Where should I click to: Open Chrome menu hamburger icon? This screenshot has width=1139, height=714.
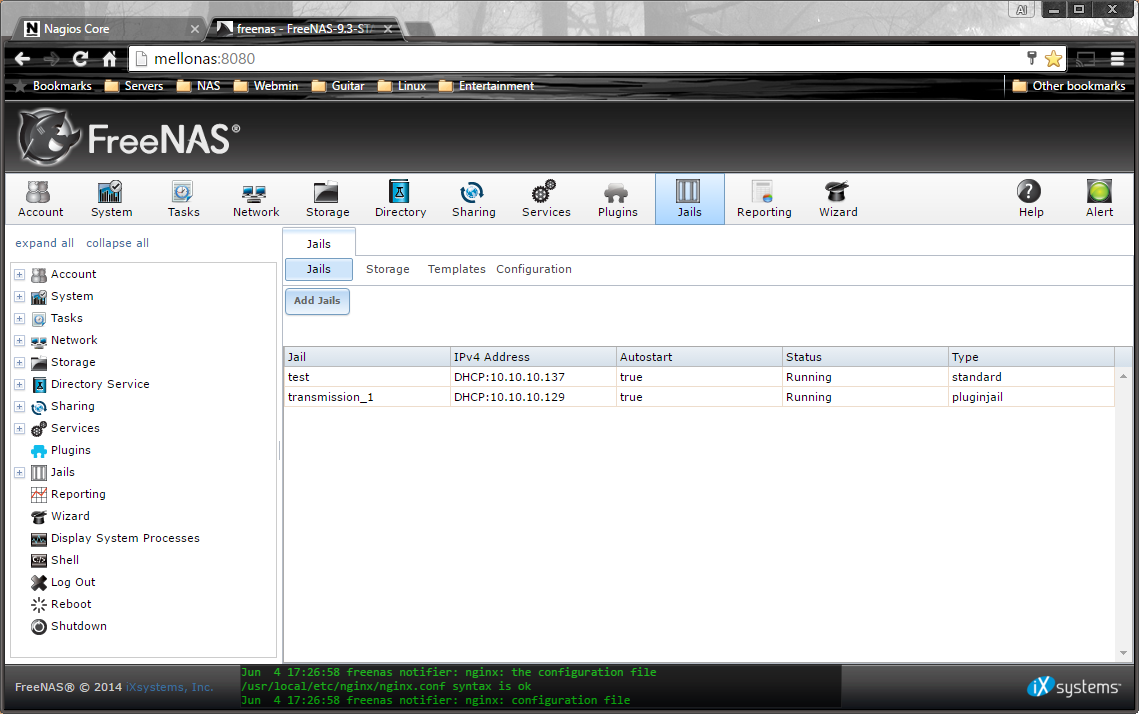click(1117, 59)
